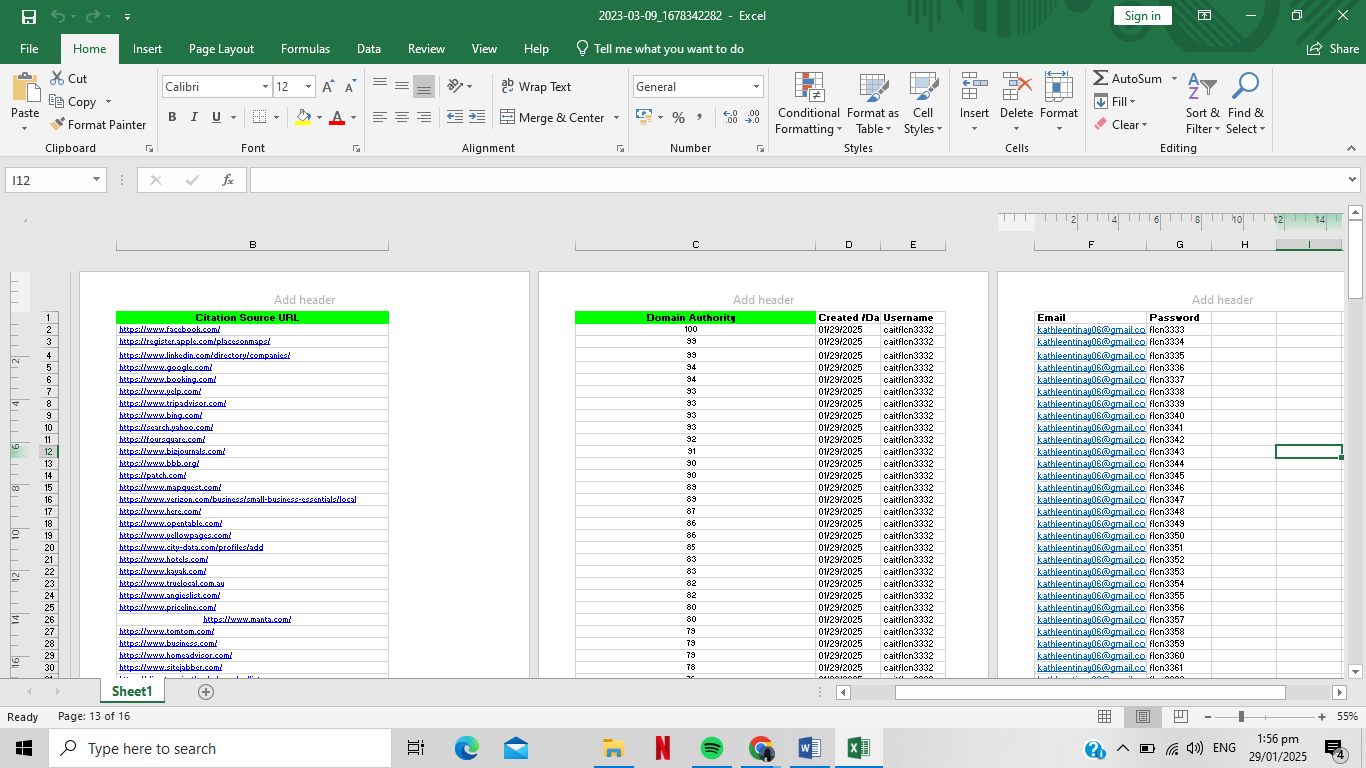This screenshot has width=1366, height=768.
Task: Click the AutoSum sigma icon
Action: [x=1100, y=78]
